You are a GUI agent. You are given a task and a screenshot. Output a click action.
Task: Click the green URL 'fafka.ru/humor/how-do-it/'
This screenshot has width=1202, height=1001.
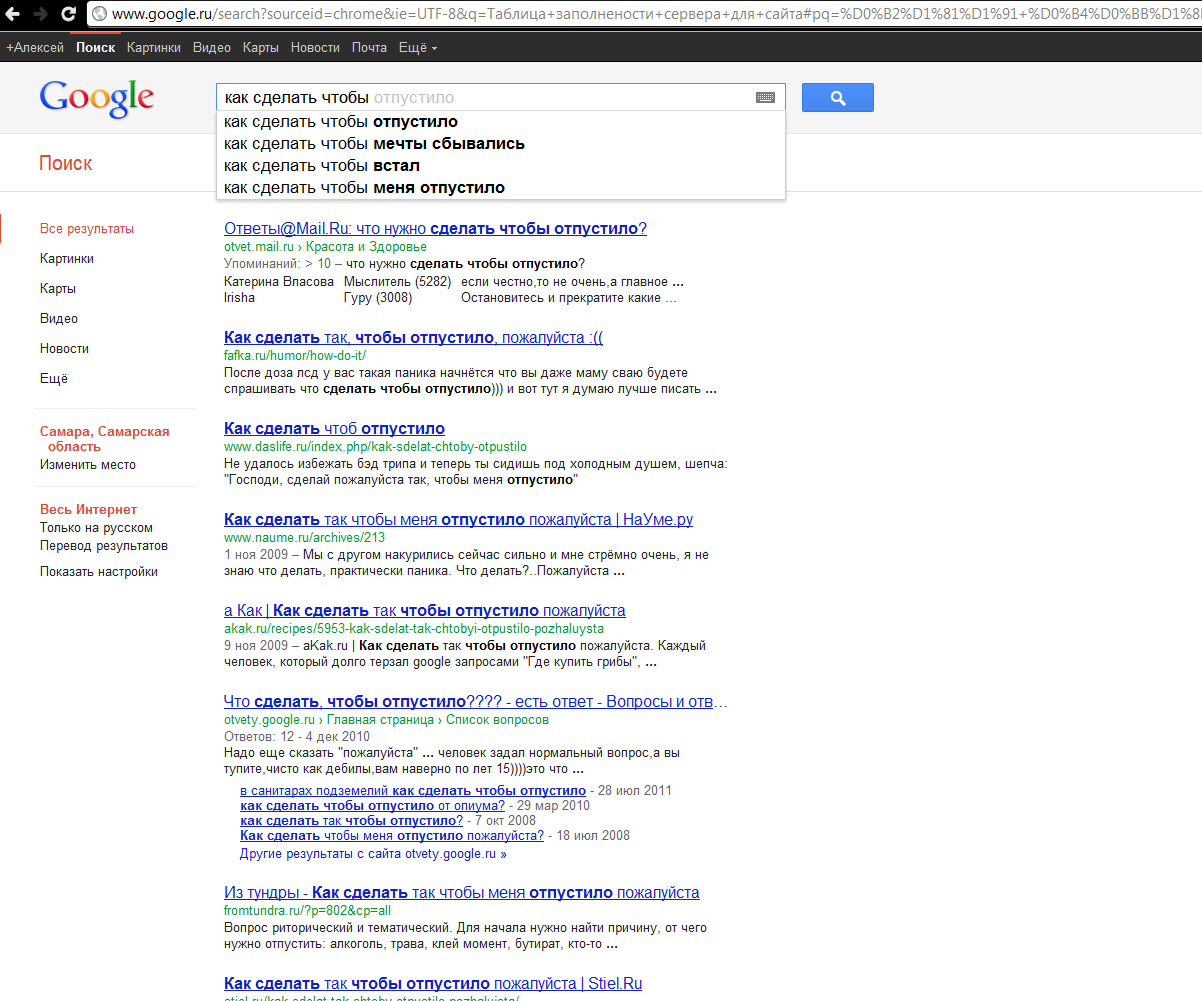tap(295, 356)
